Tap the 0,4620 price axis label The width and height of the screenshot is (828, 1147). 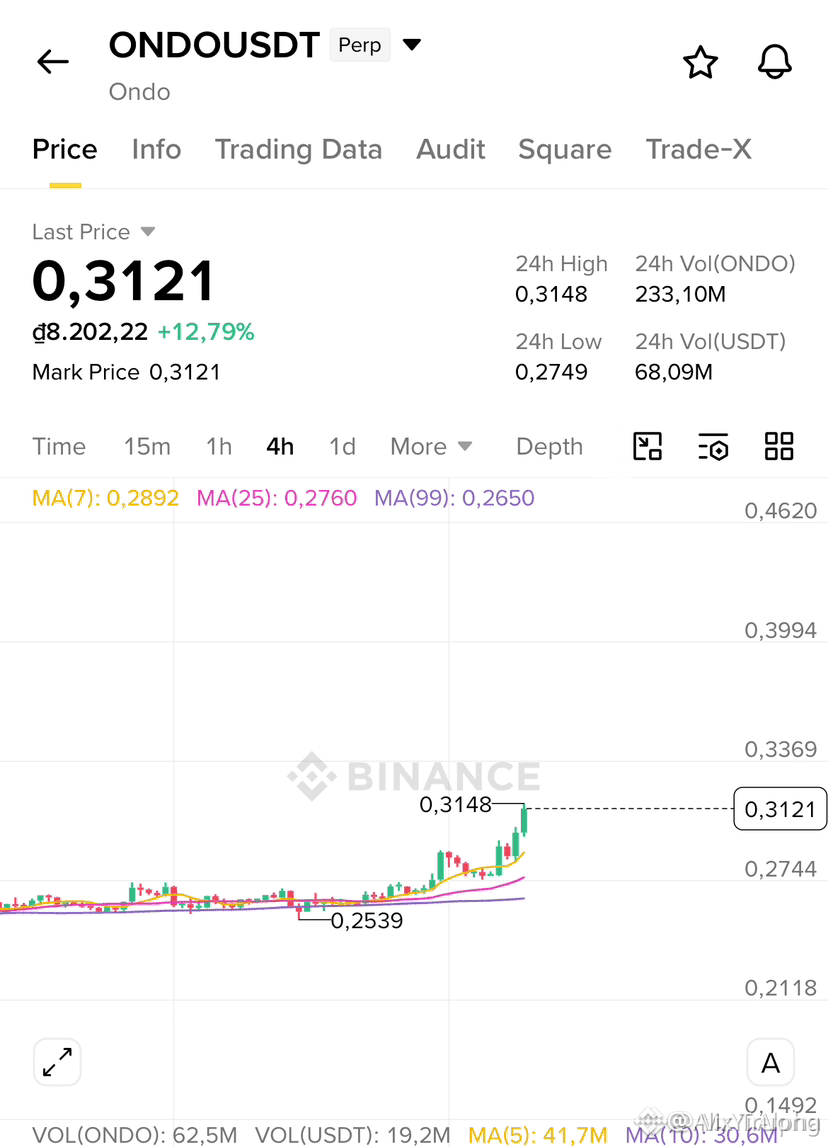(780, 511)
